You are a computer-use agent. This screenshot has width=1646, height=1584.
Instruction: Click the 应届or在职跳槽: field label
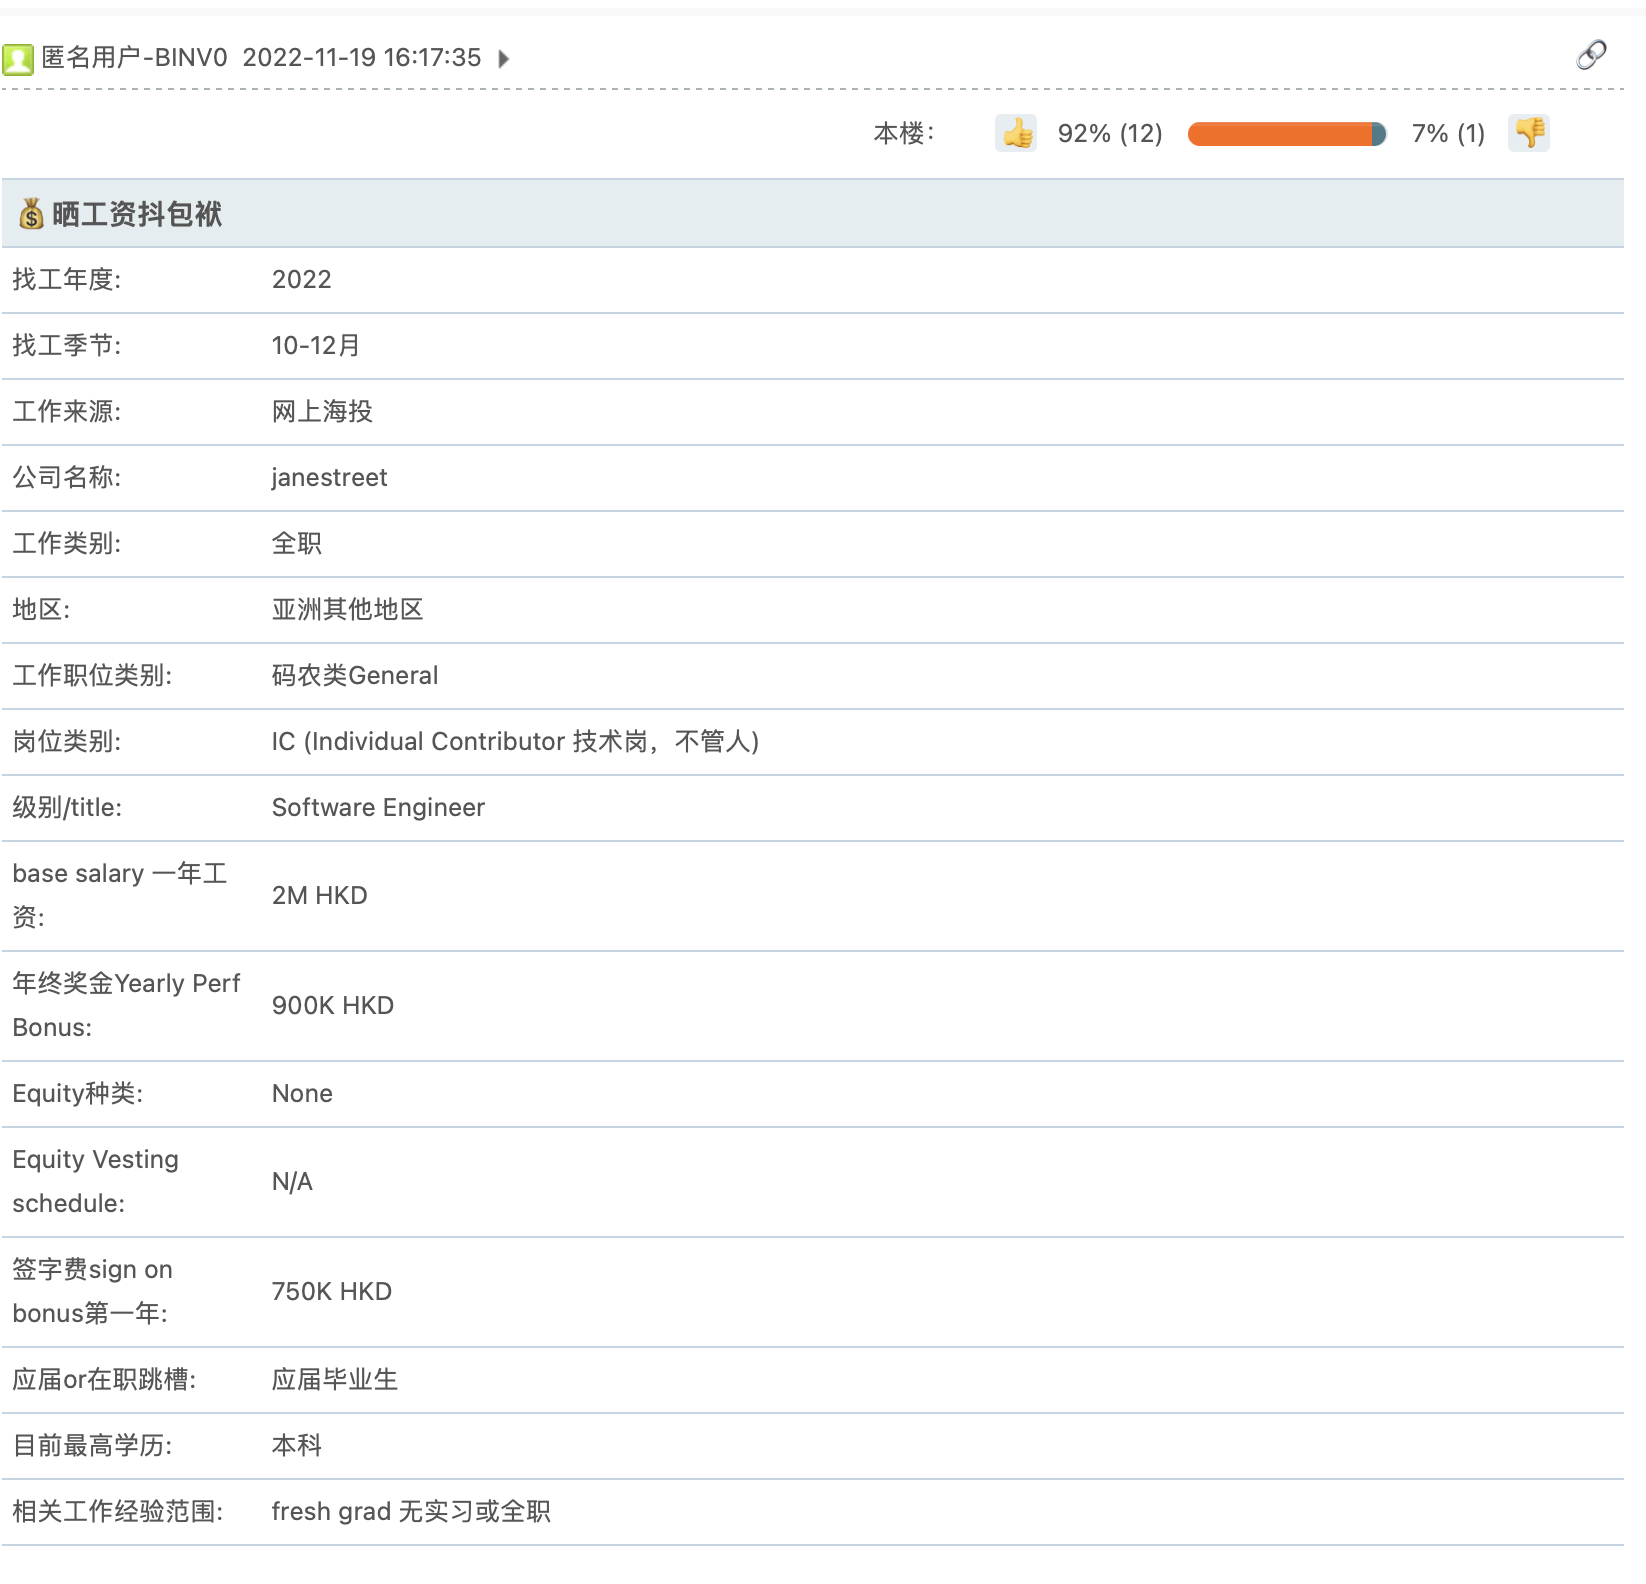coord(104,1379)
